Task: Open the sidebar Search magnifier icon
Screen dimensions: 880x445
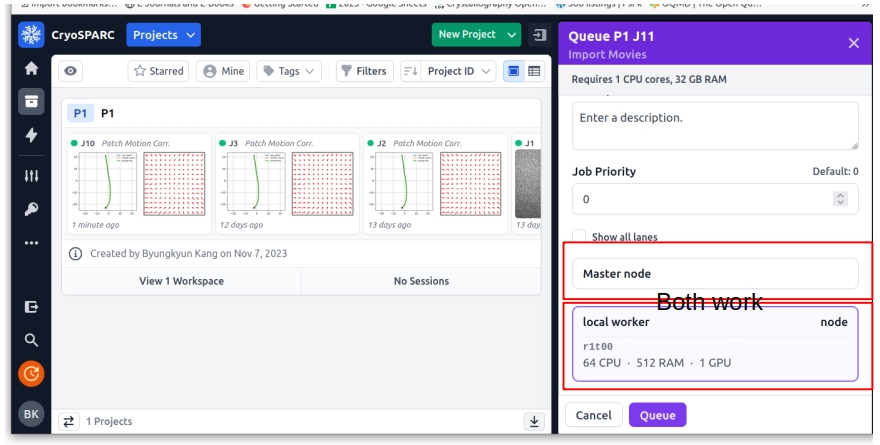Action: tap(31, 340)
